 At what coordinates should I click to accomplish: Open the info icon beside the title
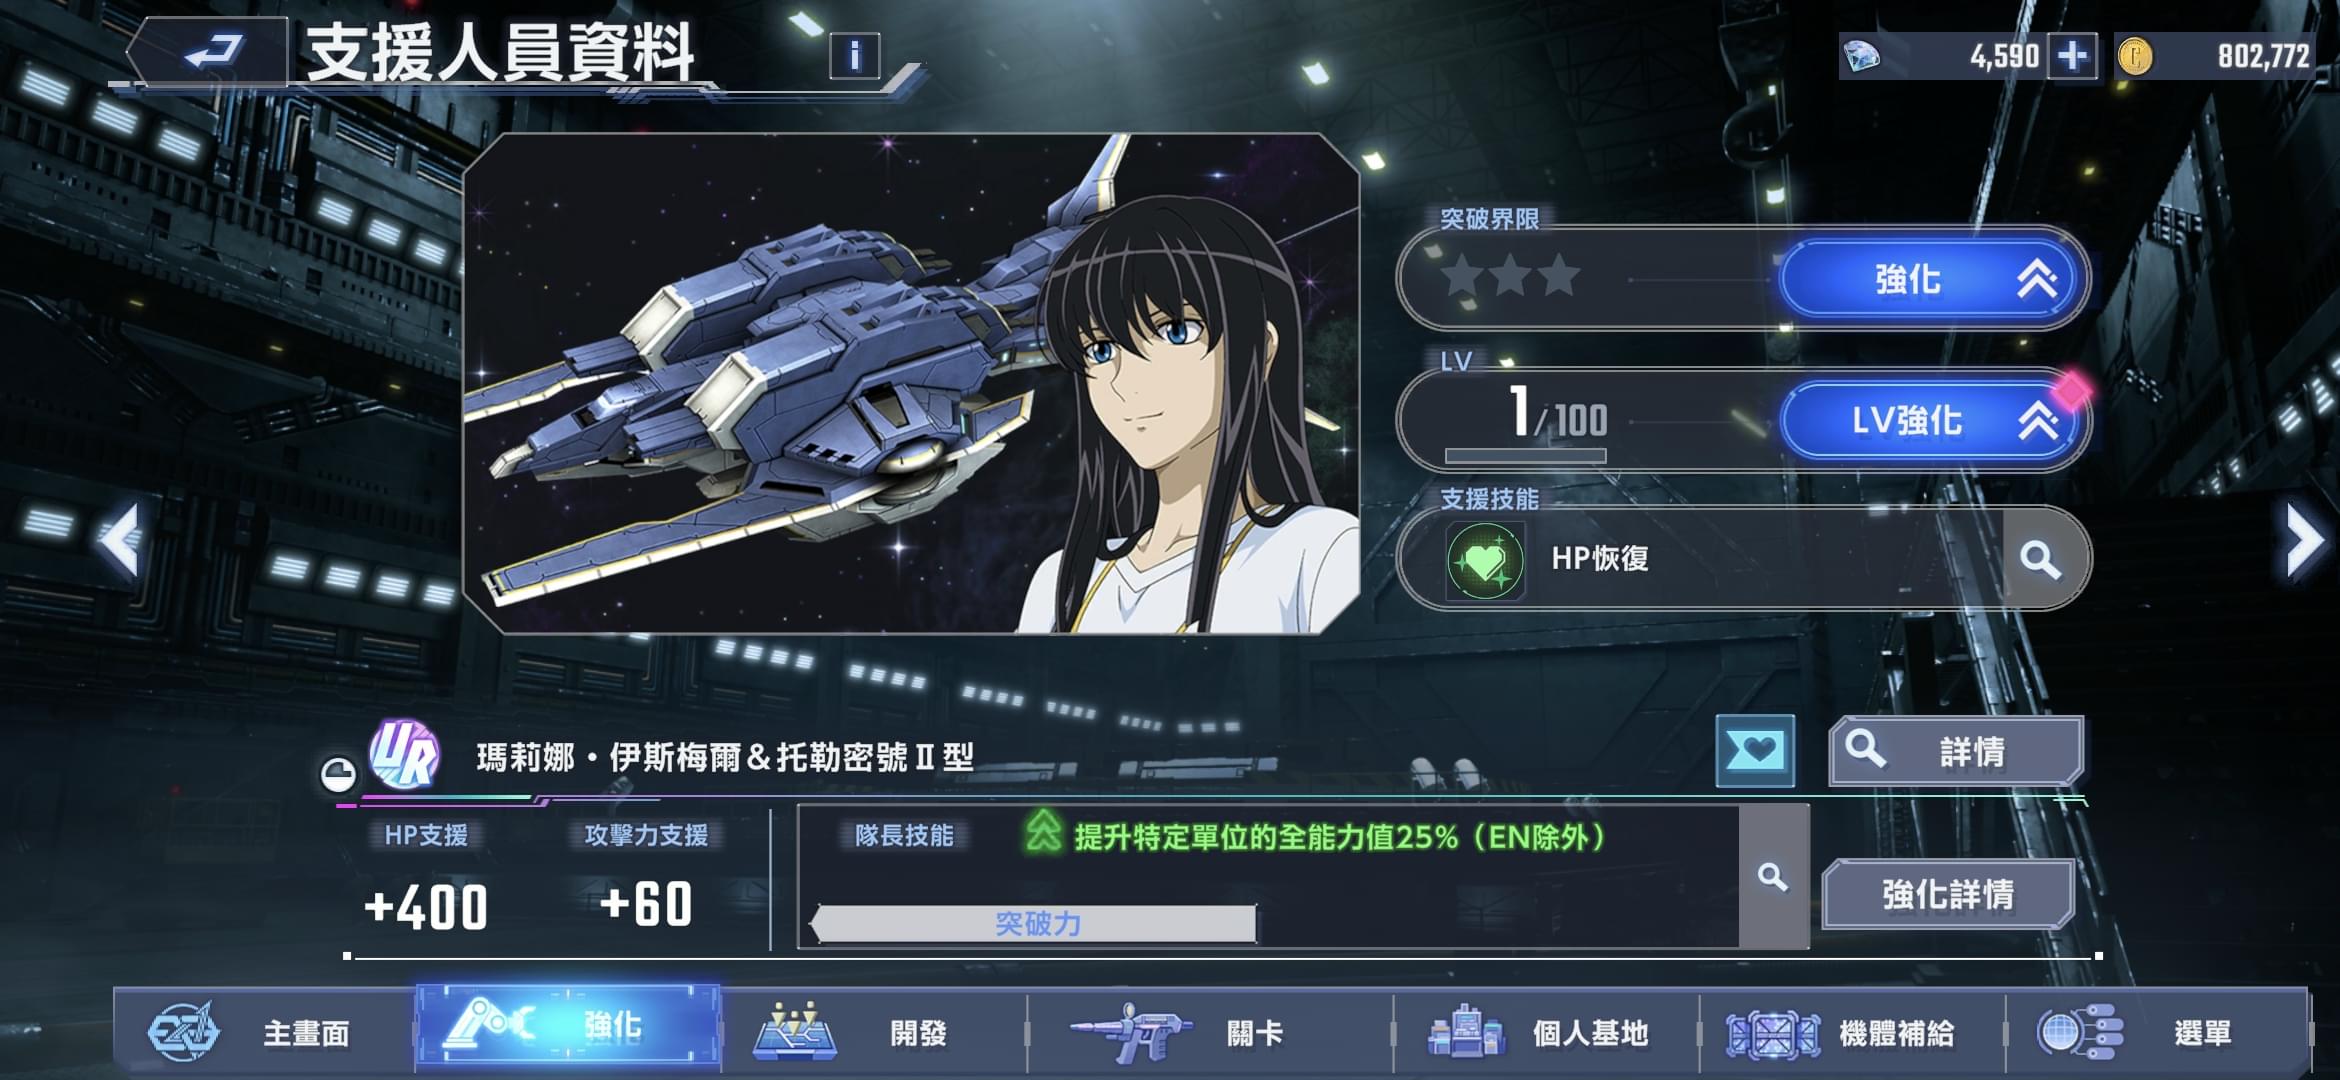click(x=854, y=55)
